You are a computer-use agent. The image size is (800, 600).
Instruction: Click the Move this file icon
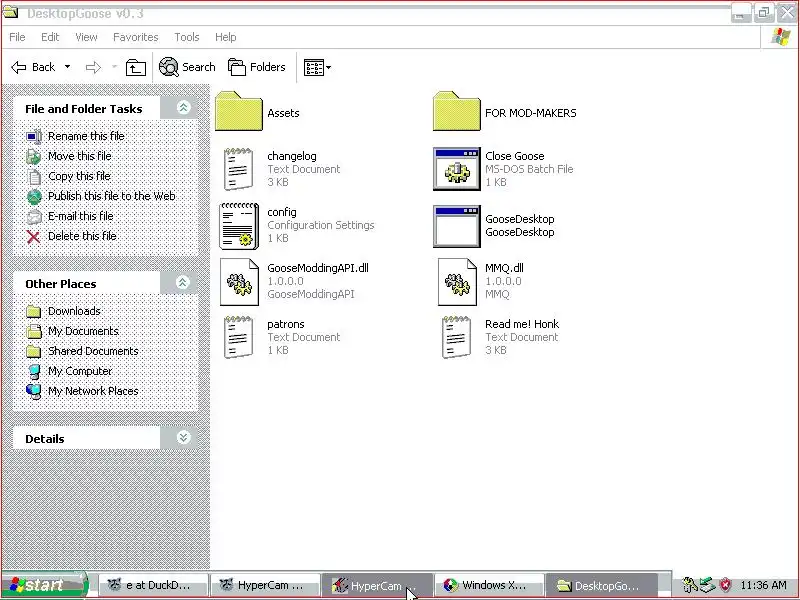pyautogui.click(x=34, y=156)
